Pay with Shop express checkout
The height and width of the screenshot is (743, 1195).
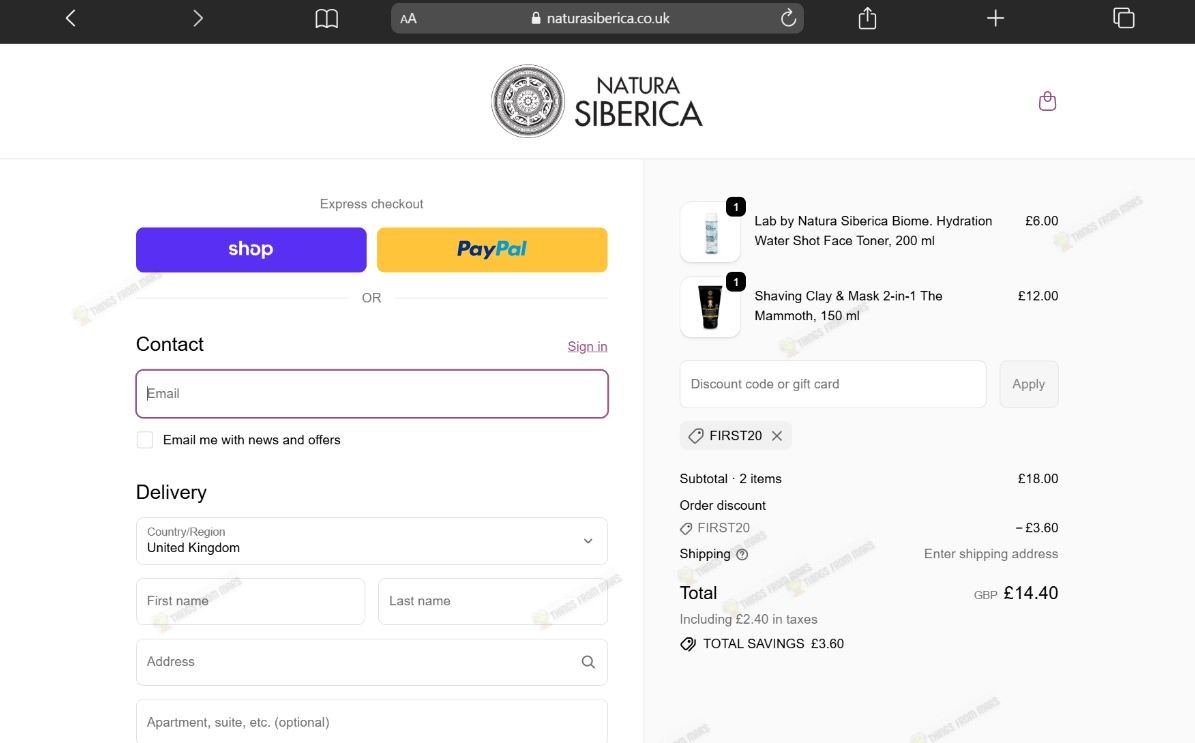251,249
